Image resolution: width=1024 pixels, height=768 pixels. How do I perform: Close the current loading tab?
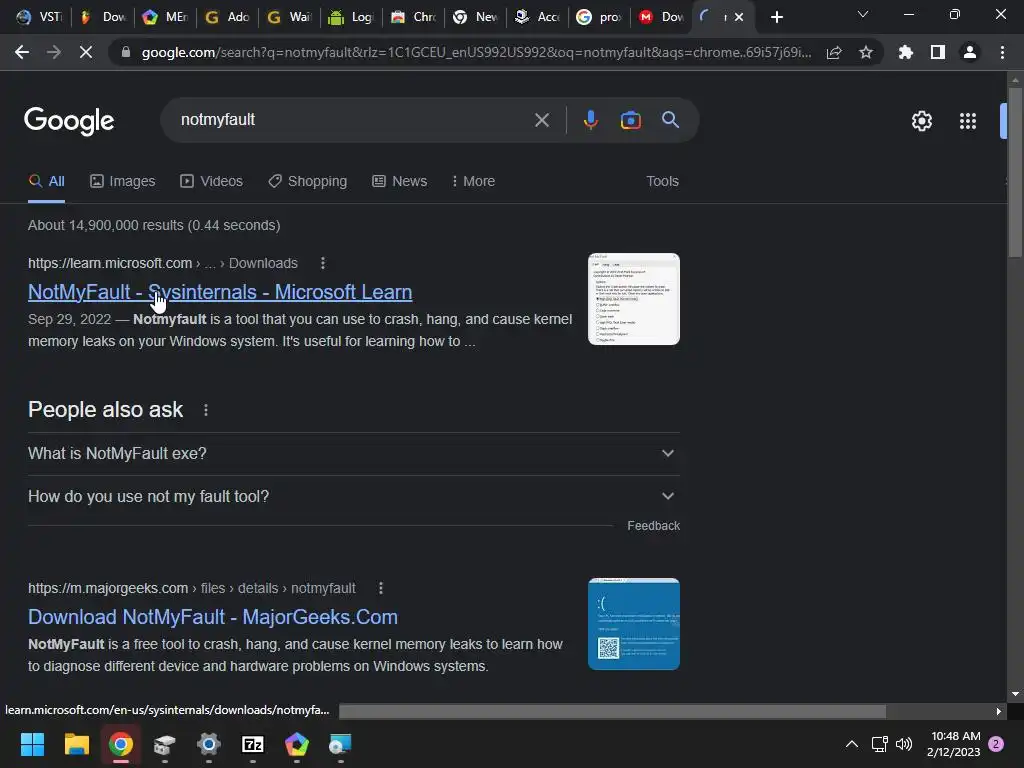[x=739, y=17]
